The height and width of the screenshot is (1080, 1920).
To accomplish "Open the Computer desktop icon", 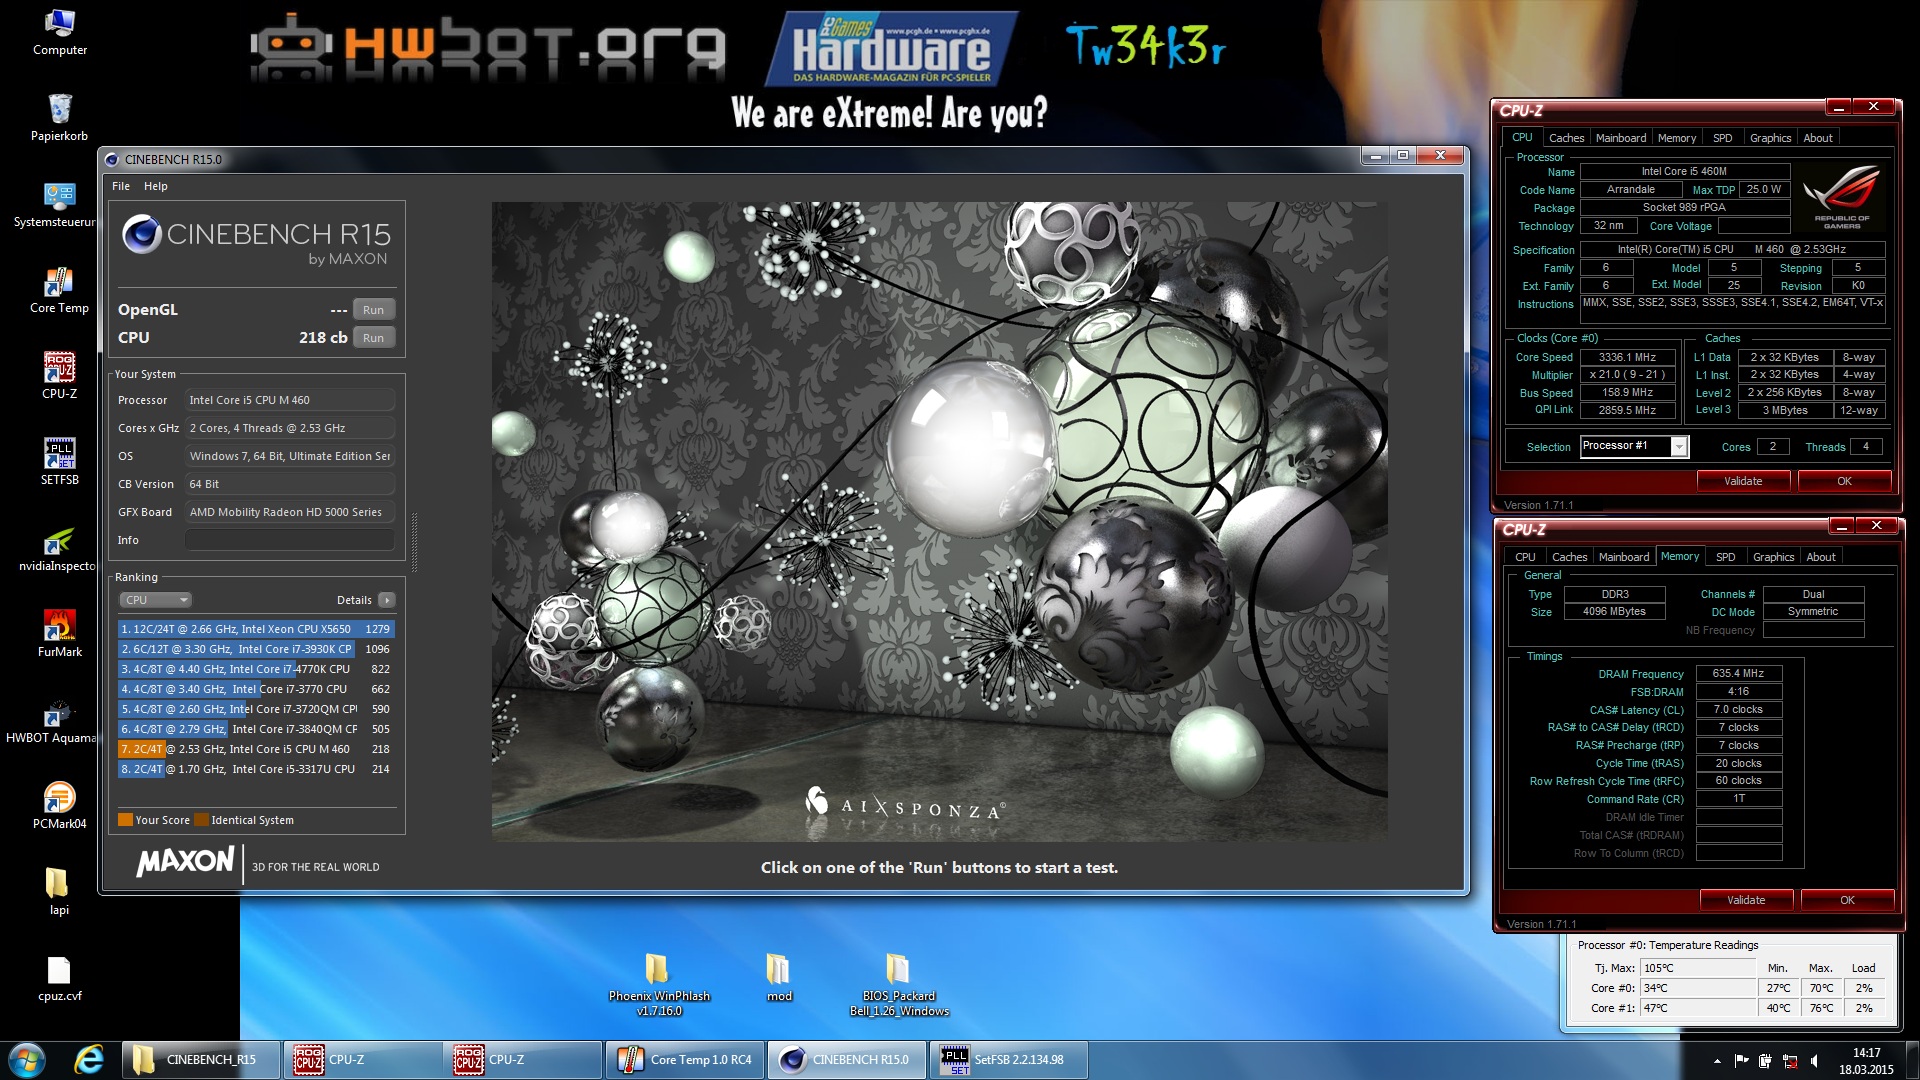I will click(x=59, y=32).
